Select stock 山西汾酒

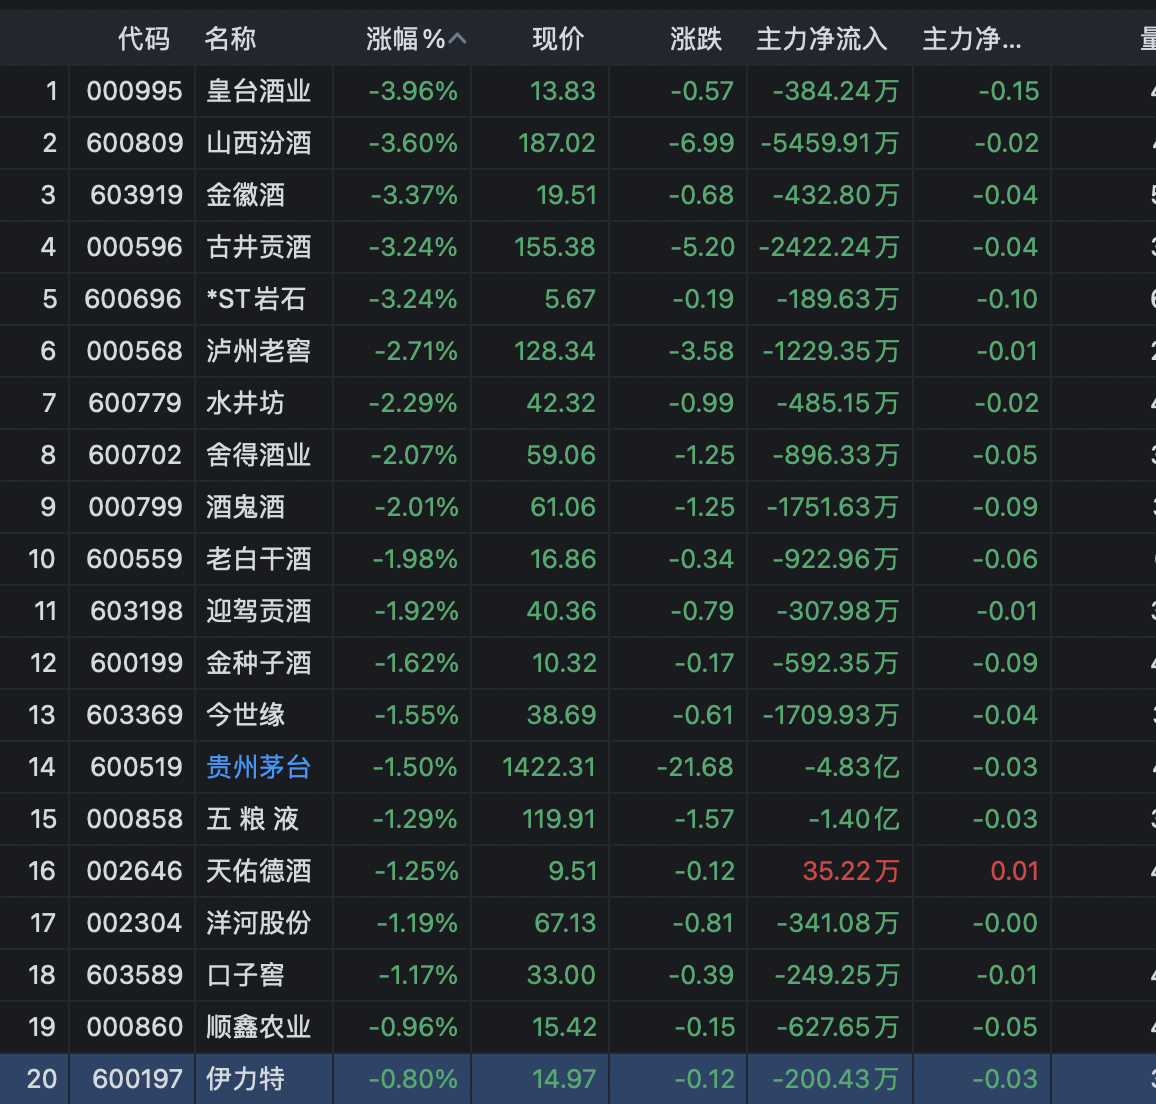tap(259, 143)
